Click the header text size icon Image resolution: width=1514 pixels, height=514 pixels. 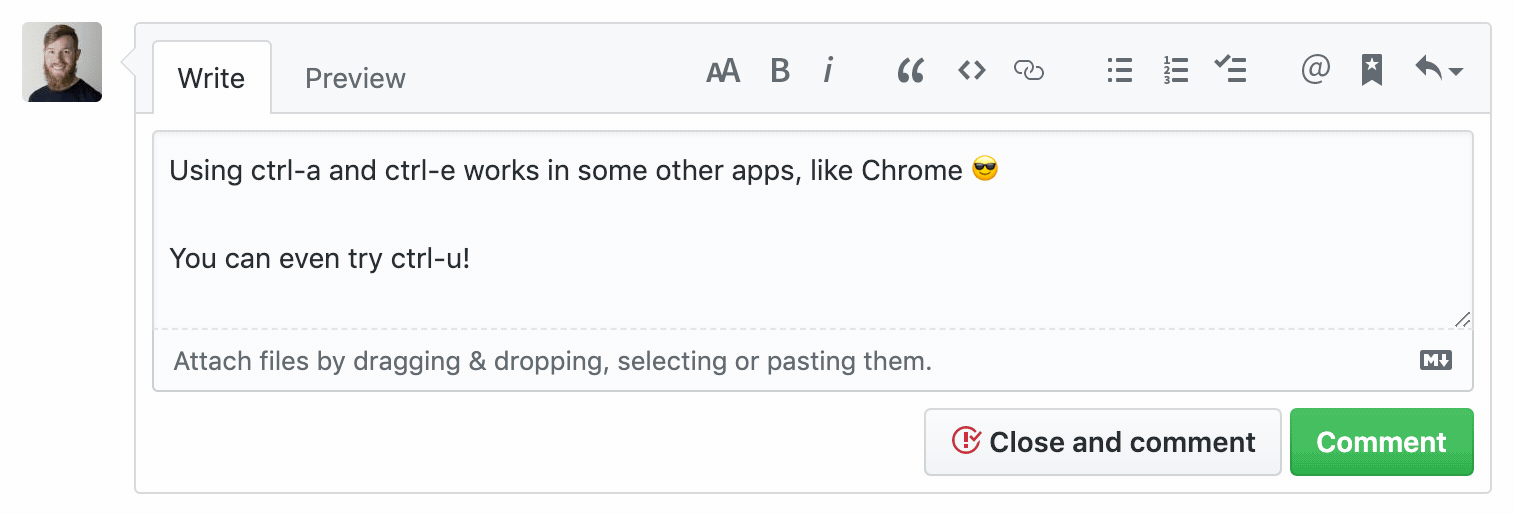pos(723,71)
